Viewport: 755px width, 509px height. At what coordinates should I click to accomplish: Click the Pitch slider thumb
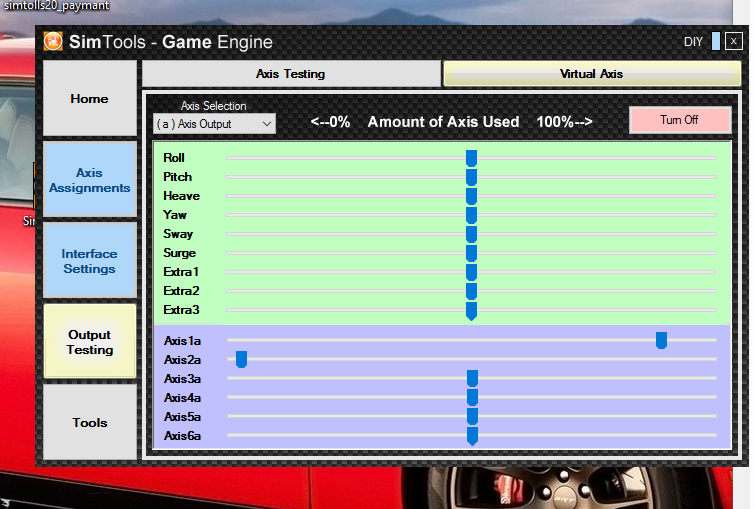471,177
